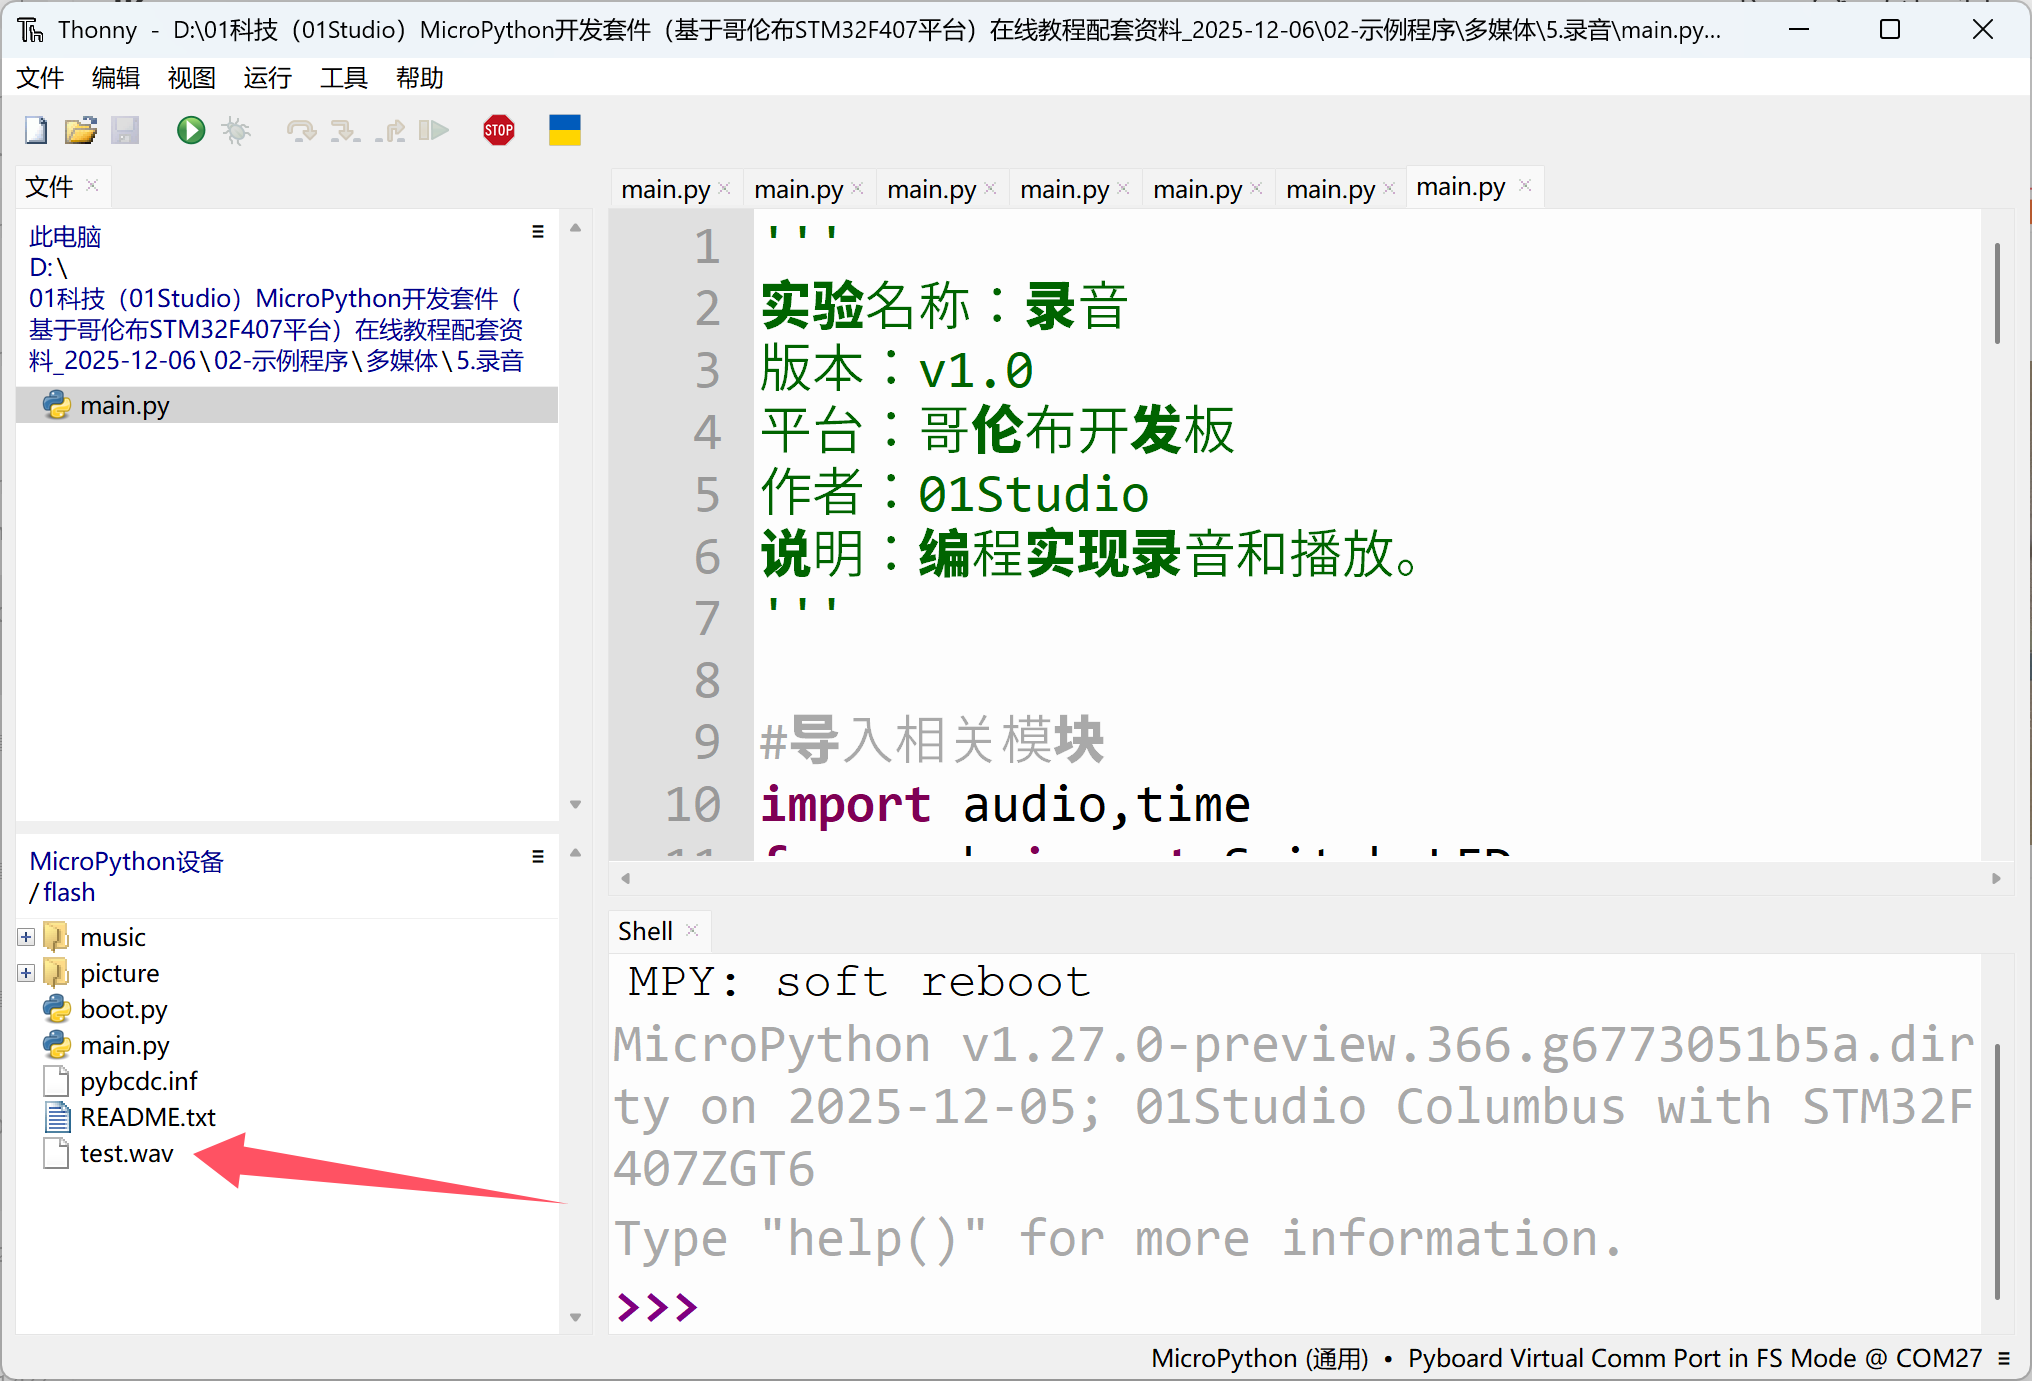This screenshot has height=1381, width=2032.
Task: Click the Debug bug icon
Action: (x=236, y=130)
